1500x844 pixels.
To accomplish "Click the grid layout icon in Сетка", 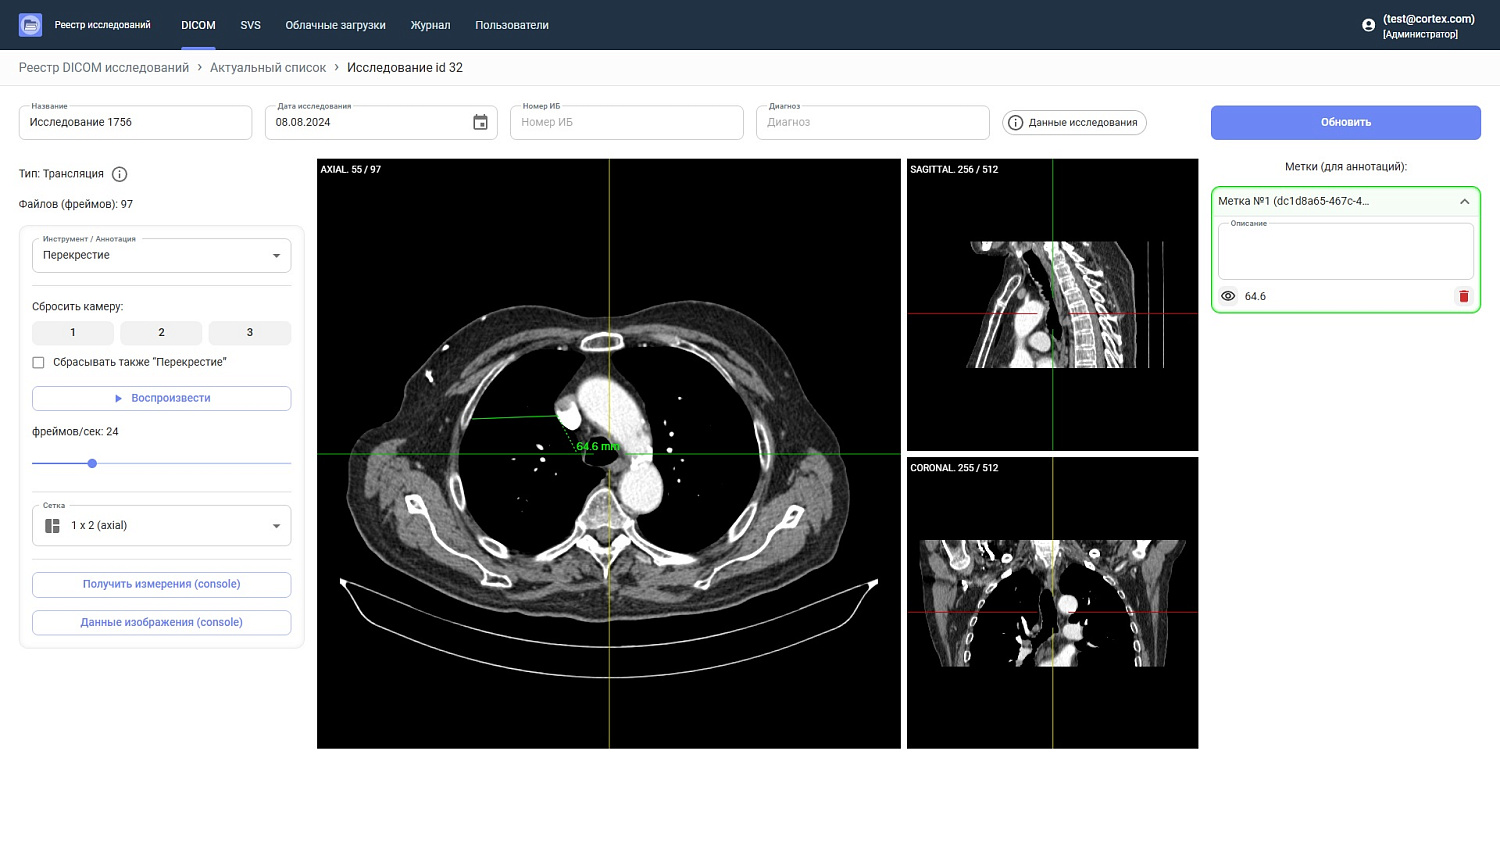I will (53, 526).
